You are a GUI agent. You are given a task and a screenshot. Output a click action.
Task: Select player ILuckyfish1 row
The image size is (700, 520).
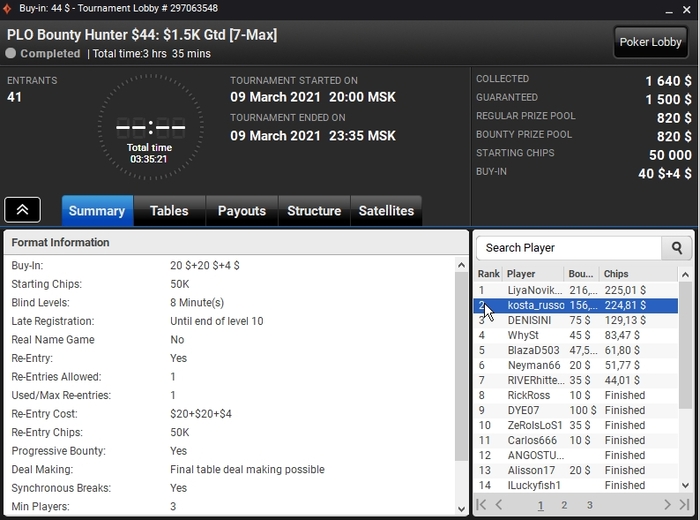pyautogui.click(x=576, y=485)
